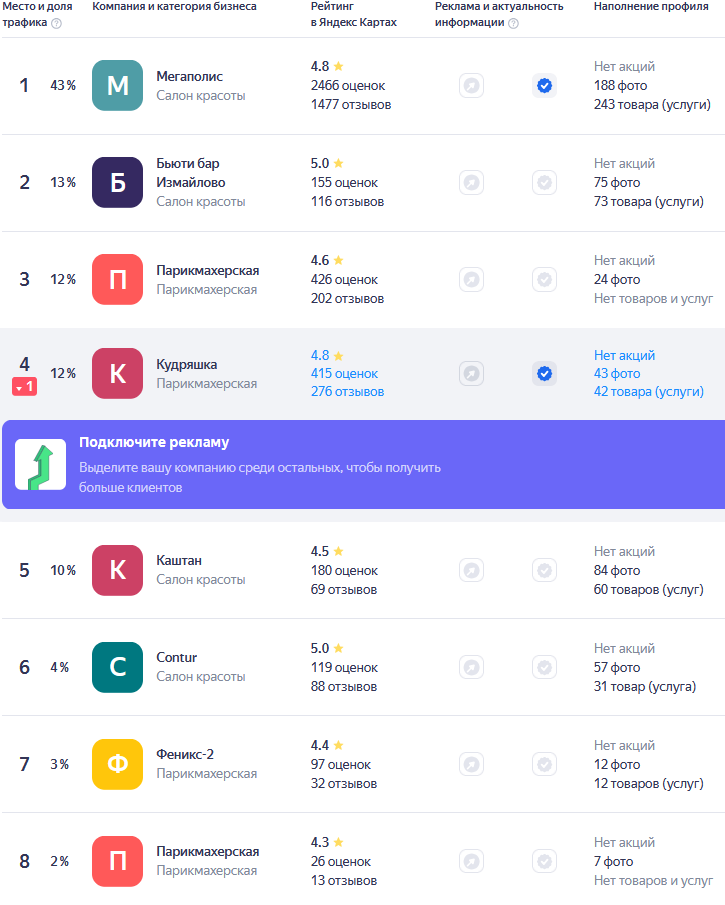Click the advertising icon in Мегаполис row
The image size is (725, 905).
coord(472,86)
